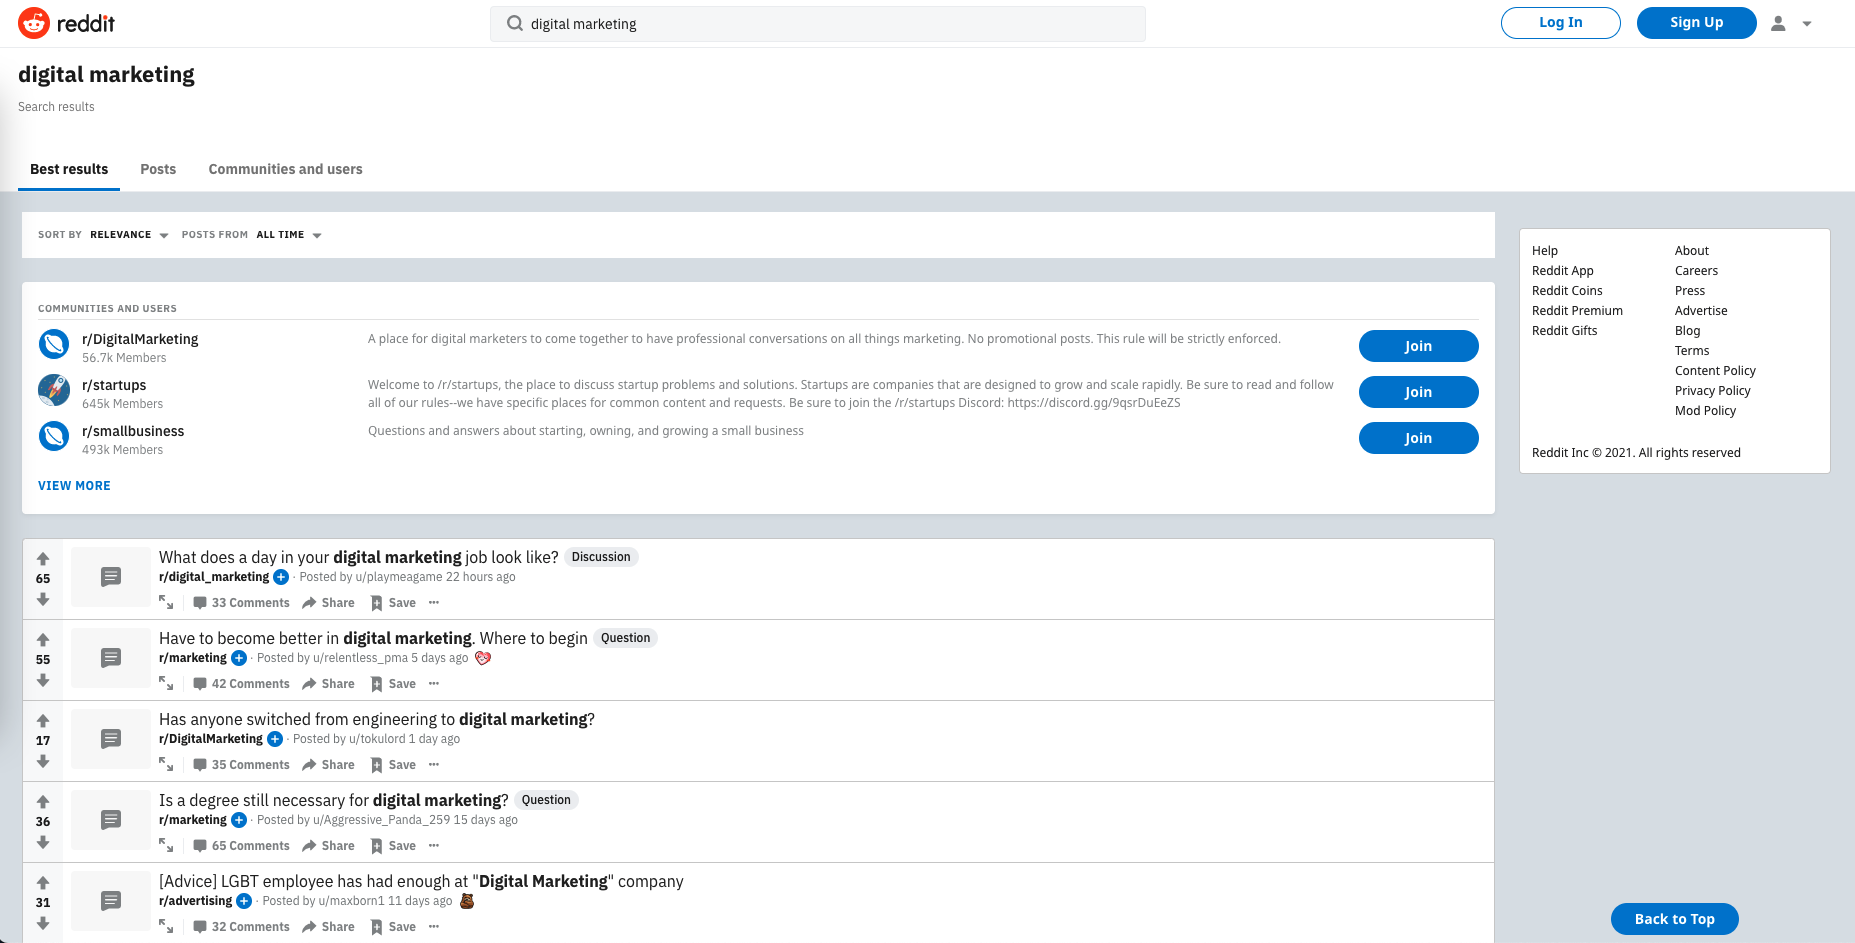Open more options on 'What does a day' post

point(434,602)
